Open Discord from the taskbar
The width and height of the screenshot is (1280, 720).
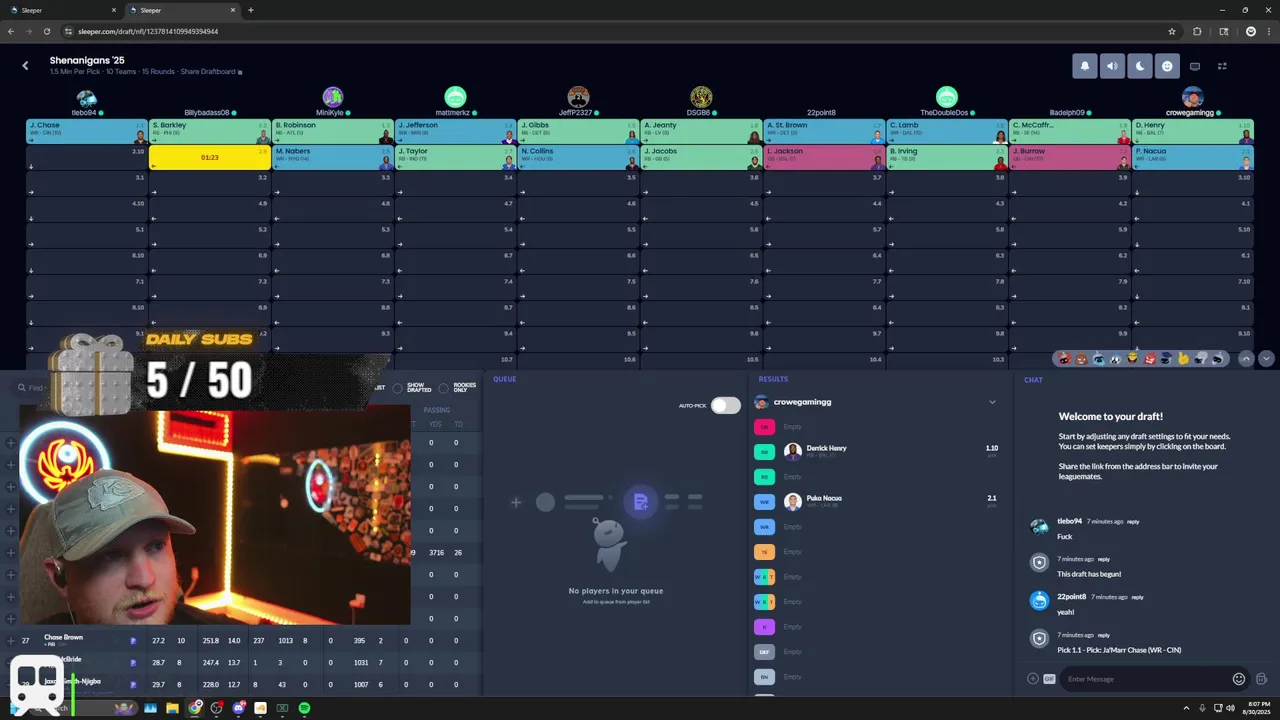239,708
